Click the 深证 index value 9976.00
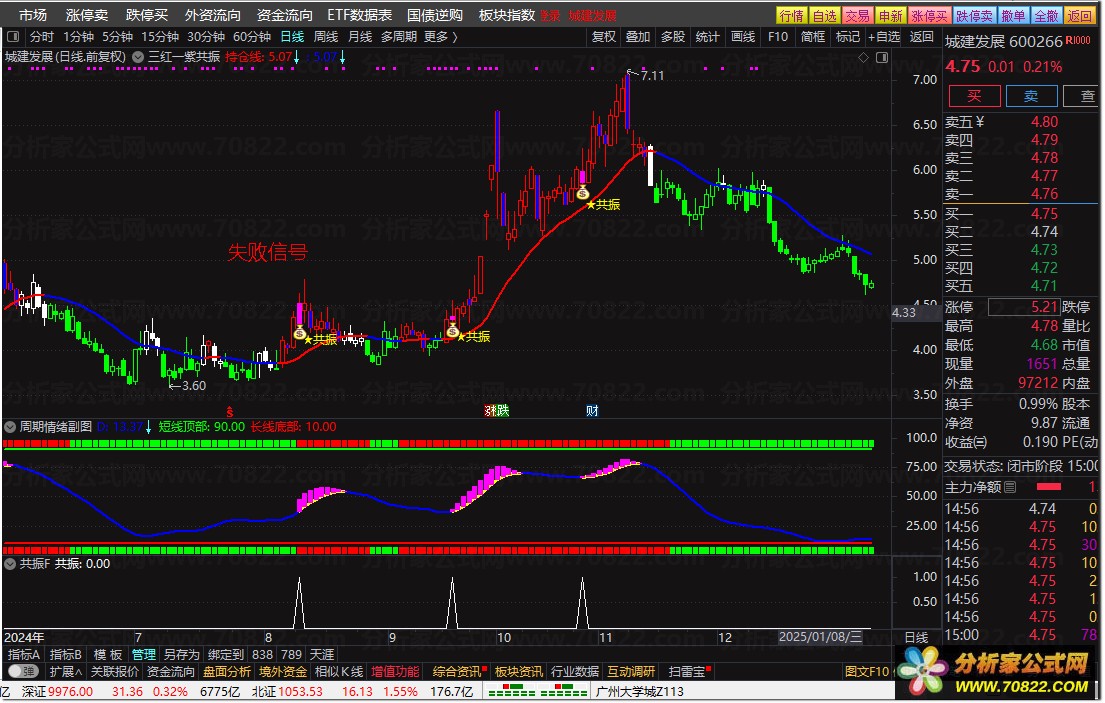The image size is (1105, 703). point(70,692)
